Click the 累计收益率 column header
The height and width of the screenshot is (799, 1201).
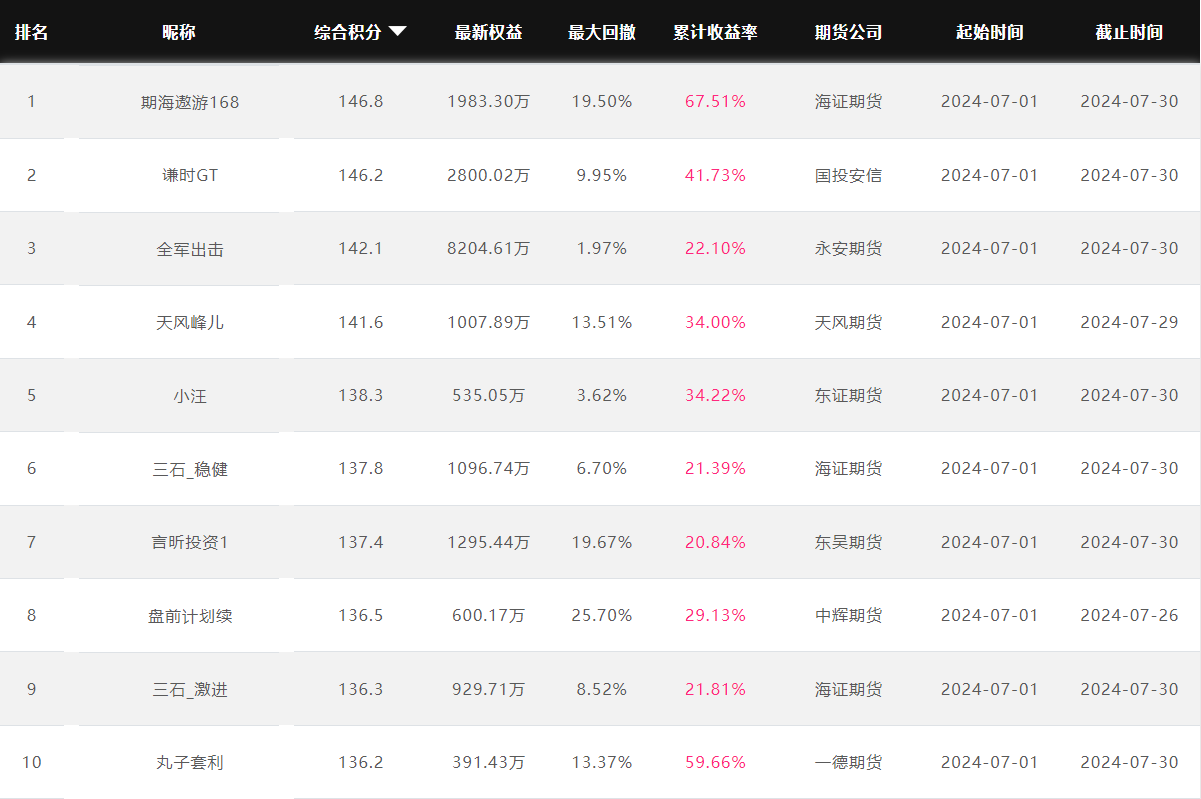pos(715,32)
